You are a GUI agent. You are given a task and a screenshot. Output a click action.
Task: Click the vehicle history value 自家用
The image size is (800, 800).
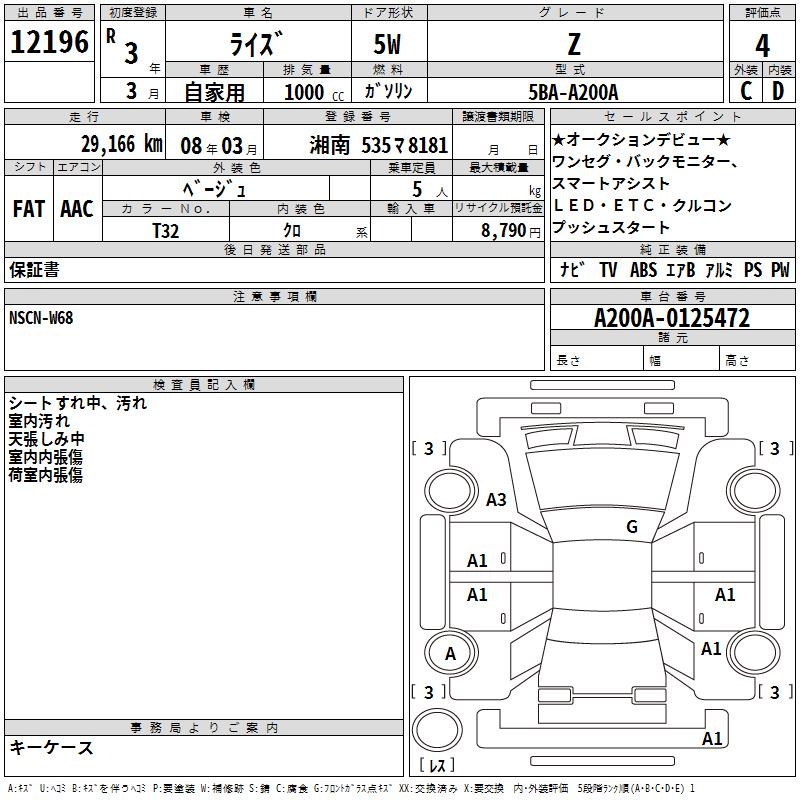(x=214, y=92)
